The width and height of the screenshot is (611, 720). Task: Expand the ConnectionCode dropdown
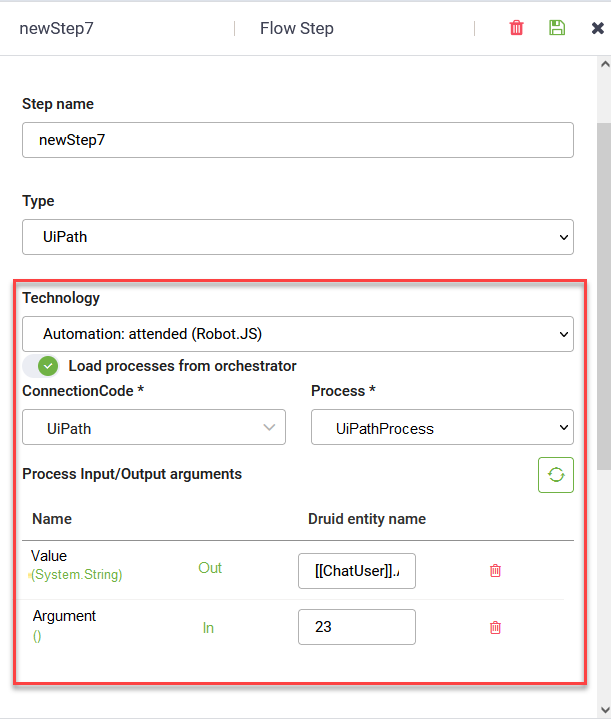pos(154,427)
